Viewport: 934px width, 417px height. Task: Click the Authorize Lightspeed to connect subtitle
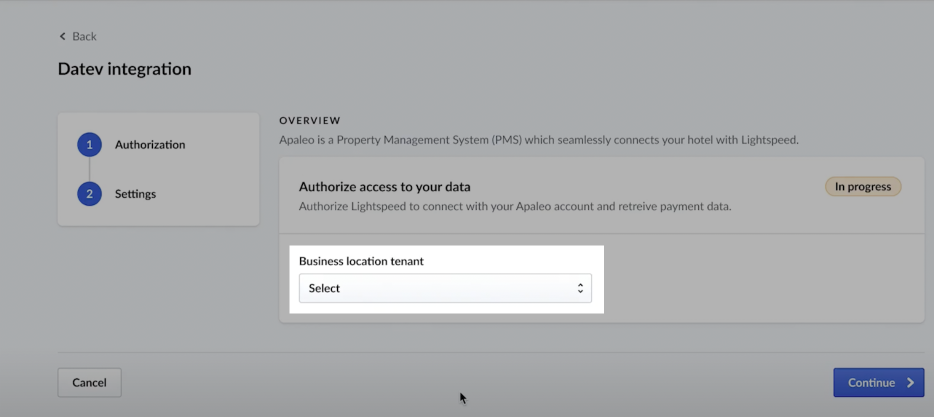[515, 207]
